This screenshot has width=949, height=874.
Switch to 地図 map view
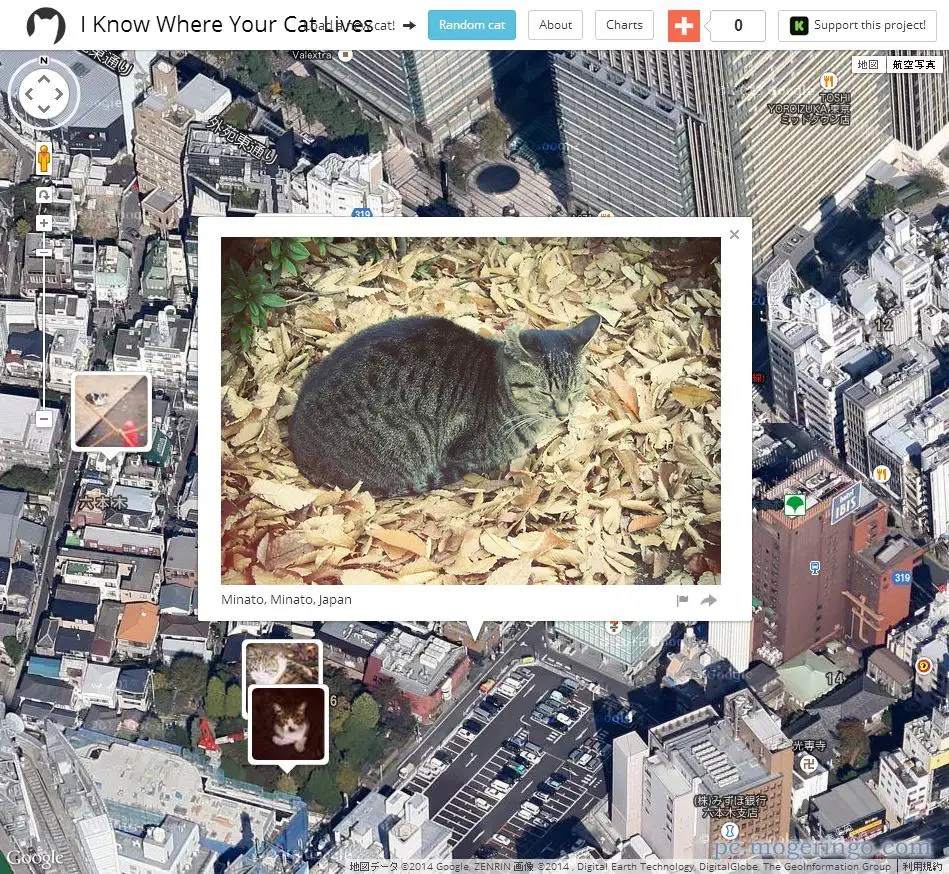click(866, 64)
